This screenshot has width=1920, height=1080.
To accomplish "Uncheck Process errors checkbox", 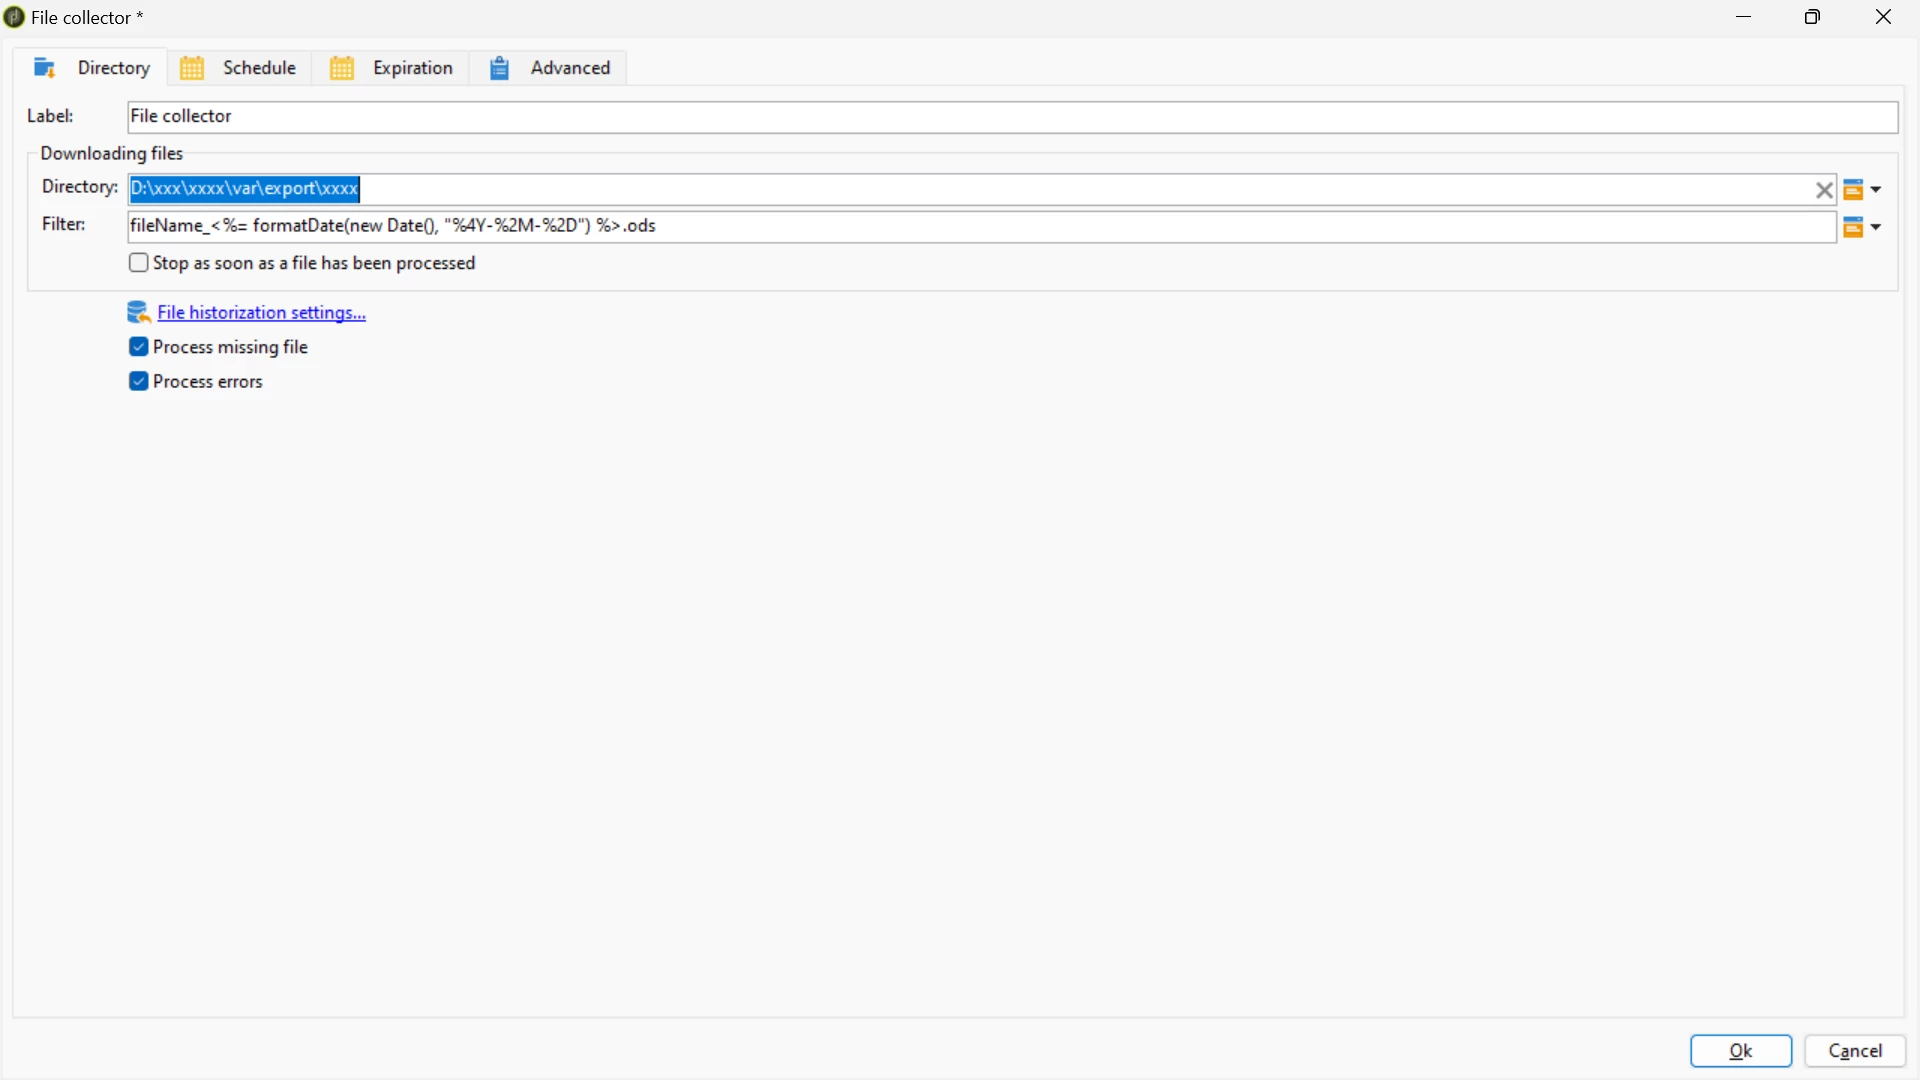I will pos(139,382).
